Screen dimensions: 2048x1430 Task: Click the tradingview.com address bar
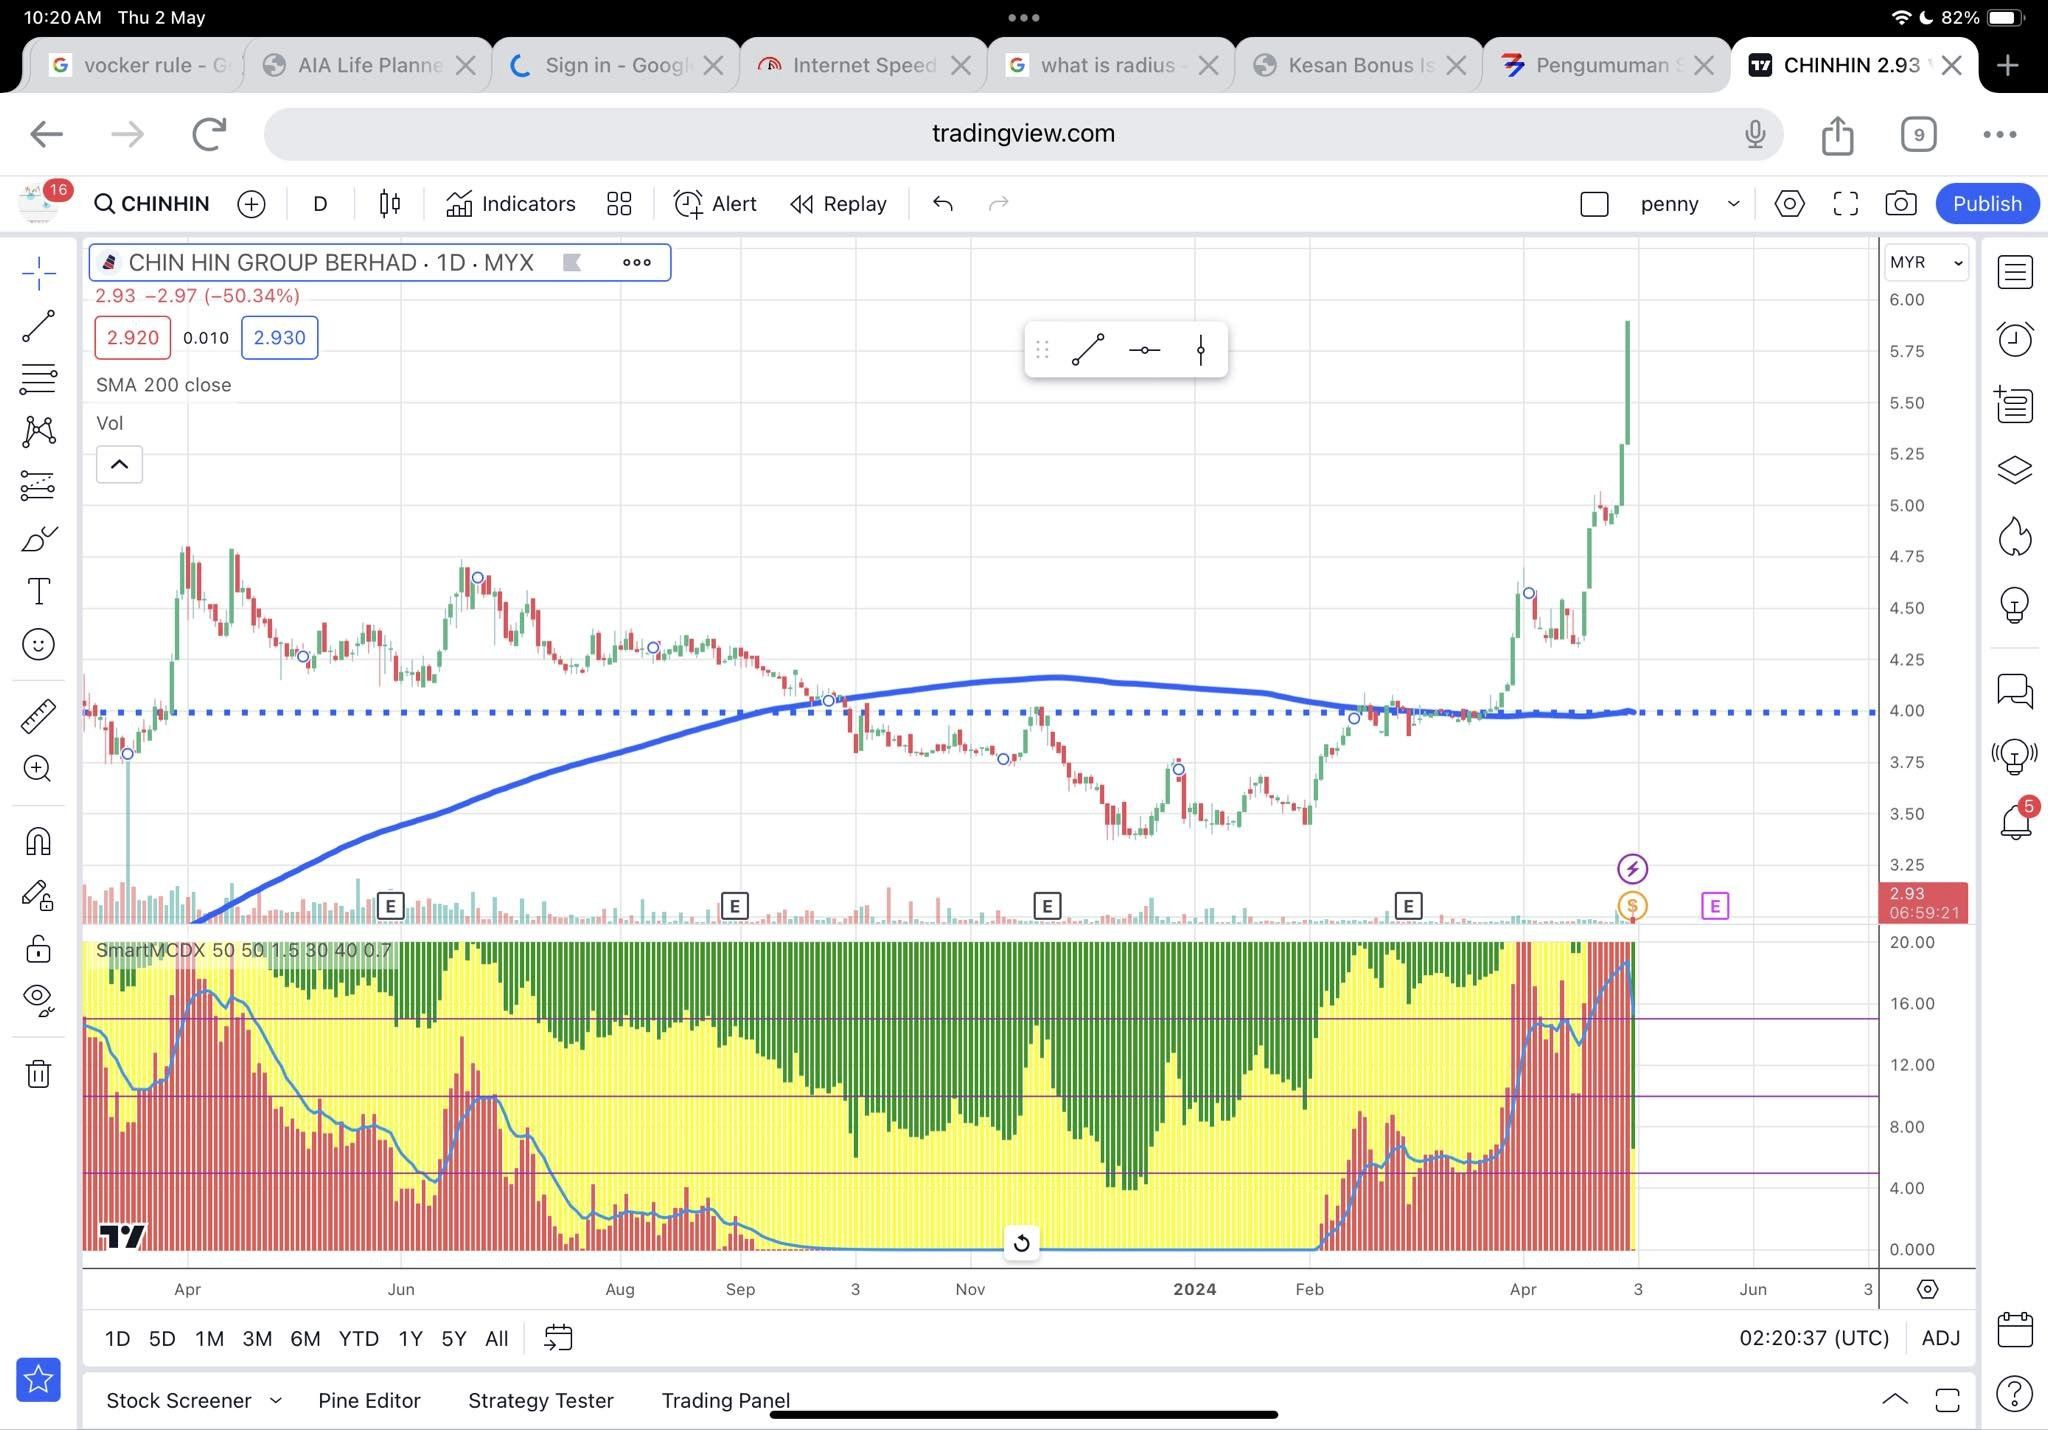point(1022,134)
